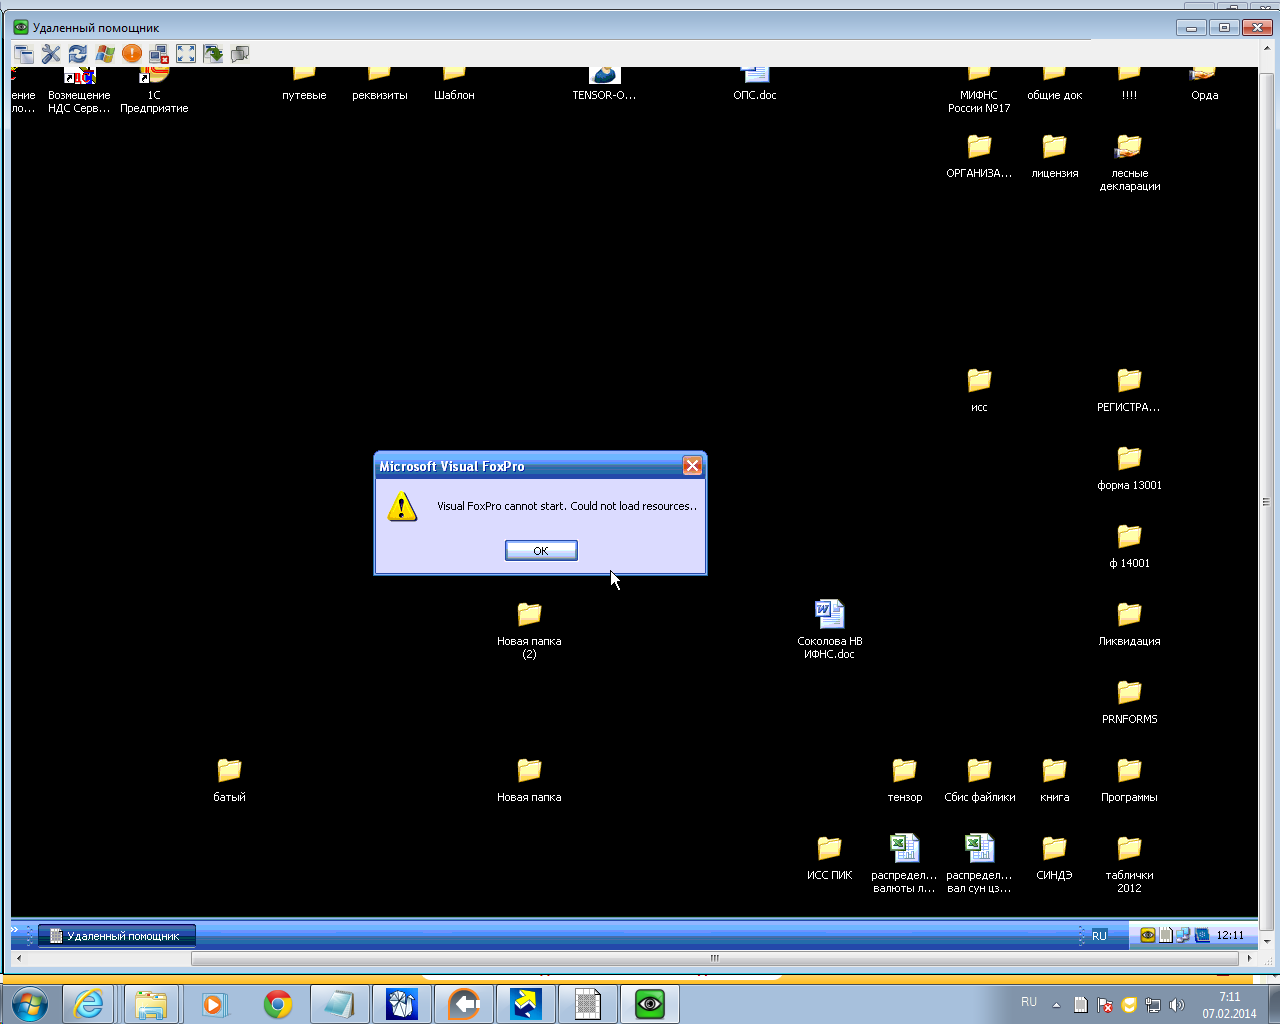Screen dimensions: 1280x1024
Task: Select the PRNFORMS folder on remote desktop
Action: click(x=1129, y=702)
